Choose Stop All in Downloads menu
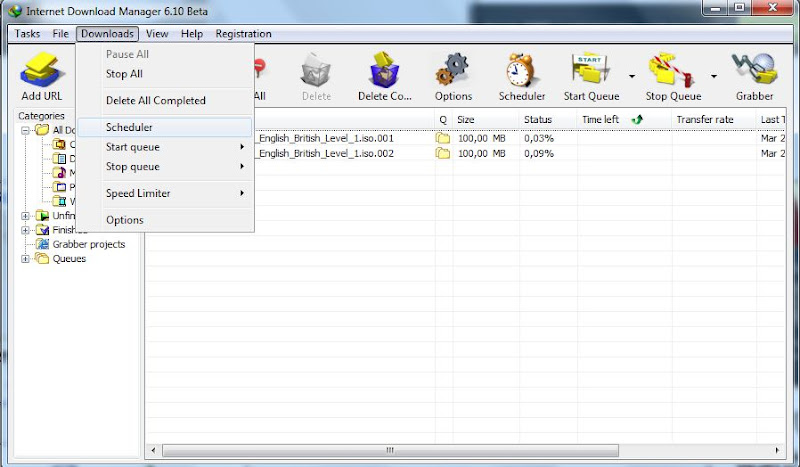800x467 pixels. pos(165,74)
